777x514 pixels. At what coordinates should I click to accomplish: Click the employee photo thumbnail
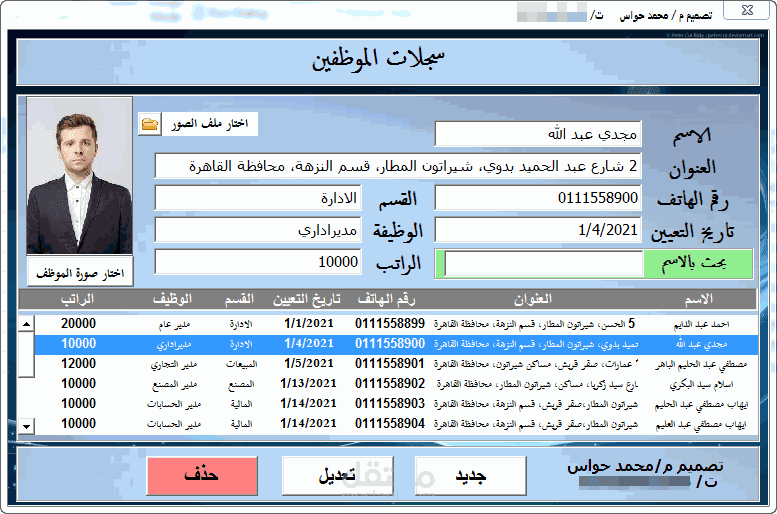[x=80, y=176]
